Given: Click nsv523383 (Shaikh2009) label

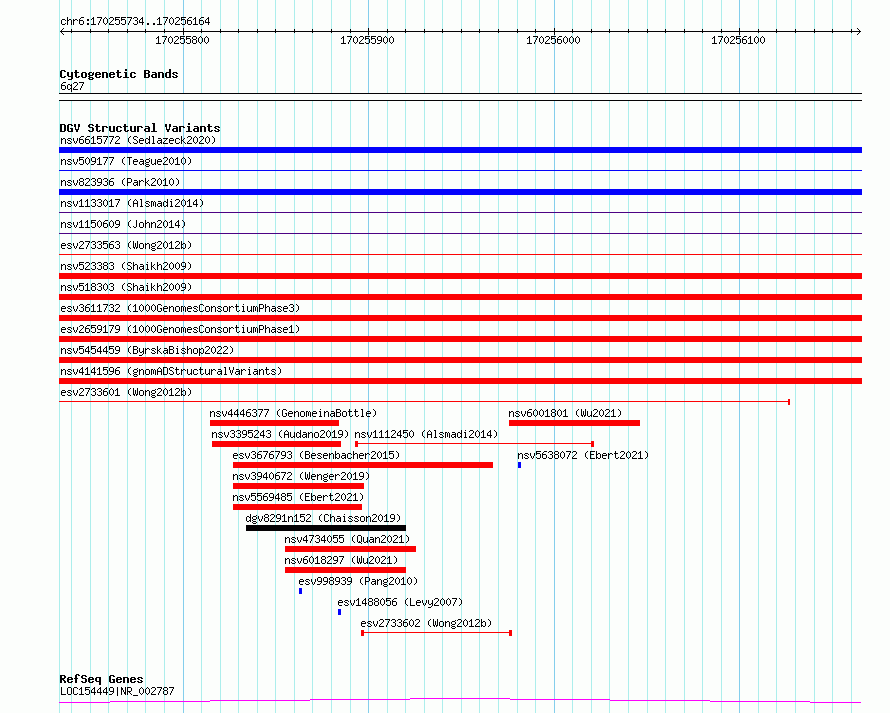Looking at the screenshot, I should (x=126, y=266).
